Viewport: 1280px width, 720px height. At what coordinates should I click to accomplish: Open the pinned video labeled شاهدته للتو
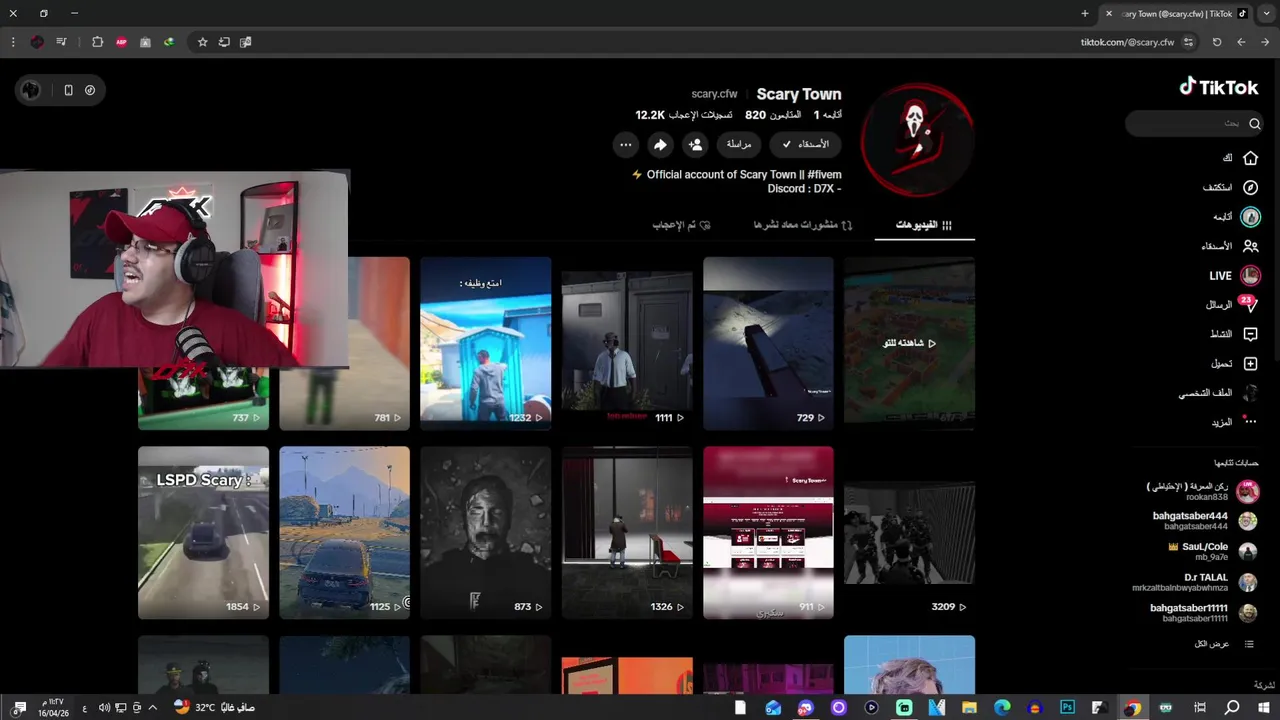(909, 343)
